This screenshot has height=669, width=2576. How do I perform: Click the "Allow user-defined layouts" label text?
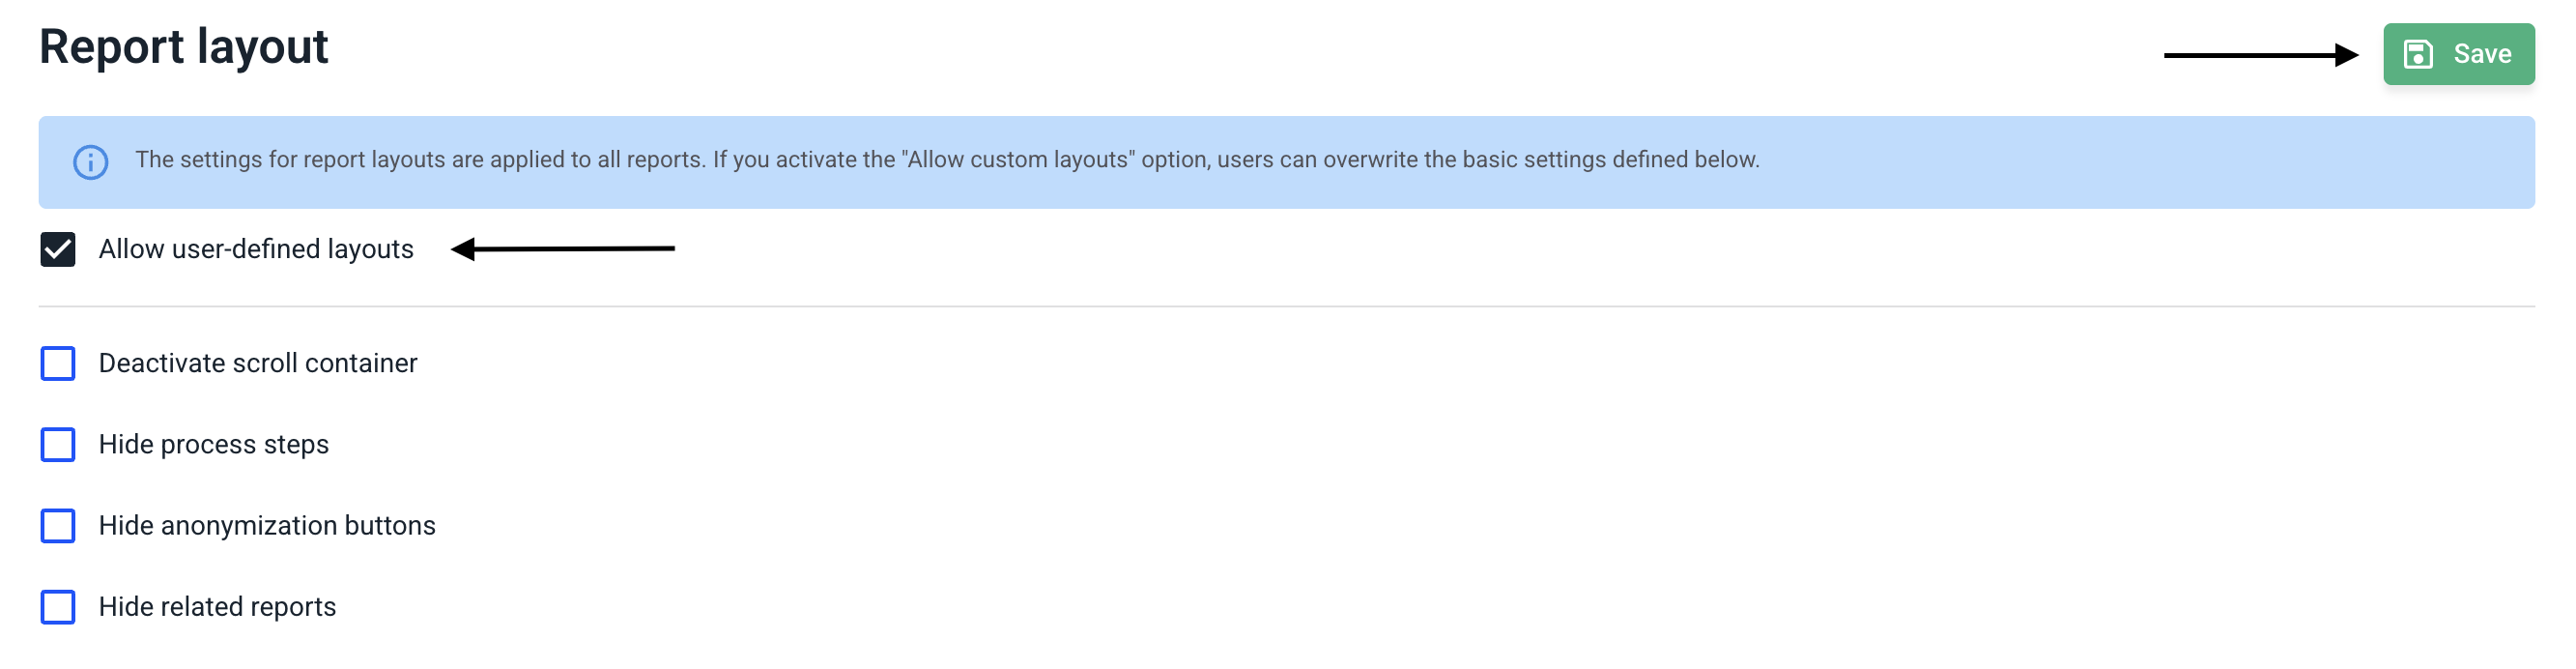(256, 249)
